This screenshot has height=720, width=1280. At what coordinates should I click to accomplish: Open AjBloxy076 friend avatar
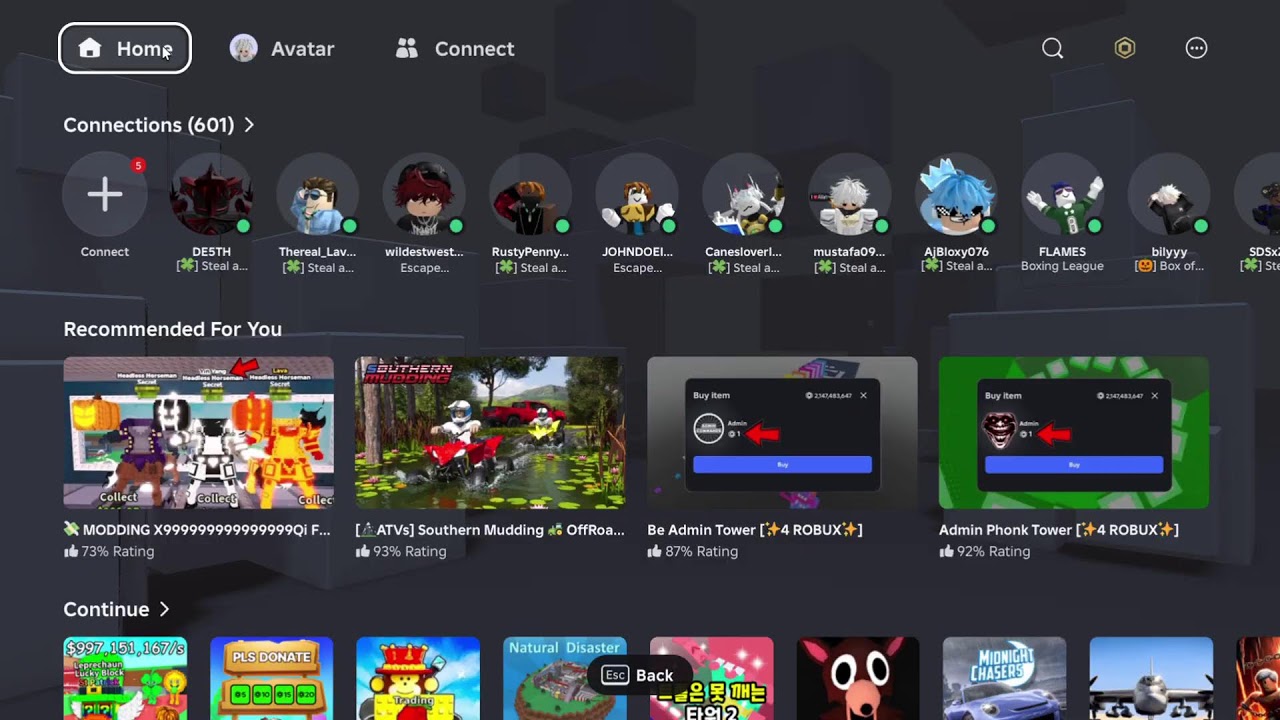[x=956, y=194]
